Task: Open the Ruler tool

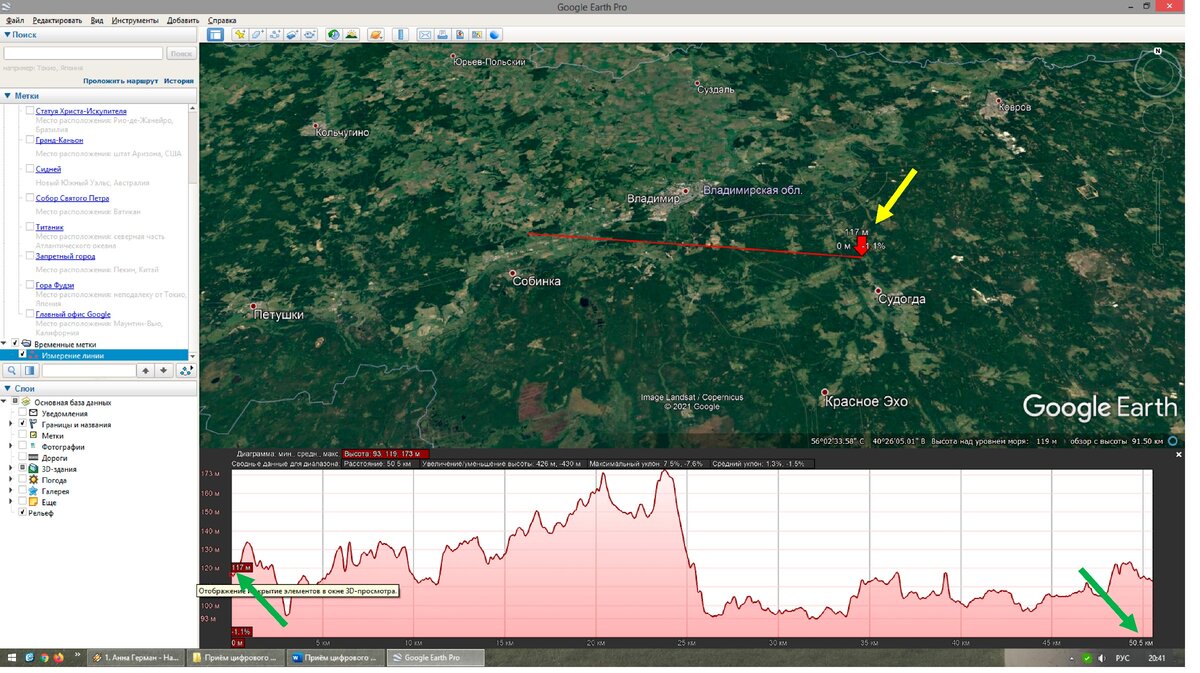Action: pos(400,34)
